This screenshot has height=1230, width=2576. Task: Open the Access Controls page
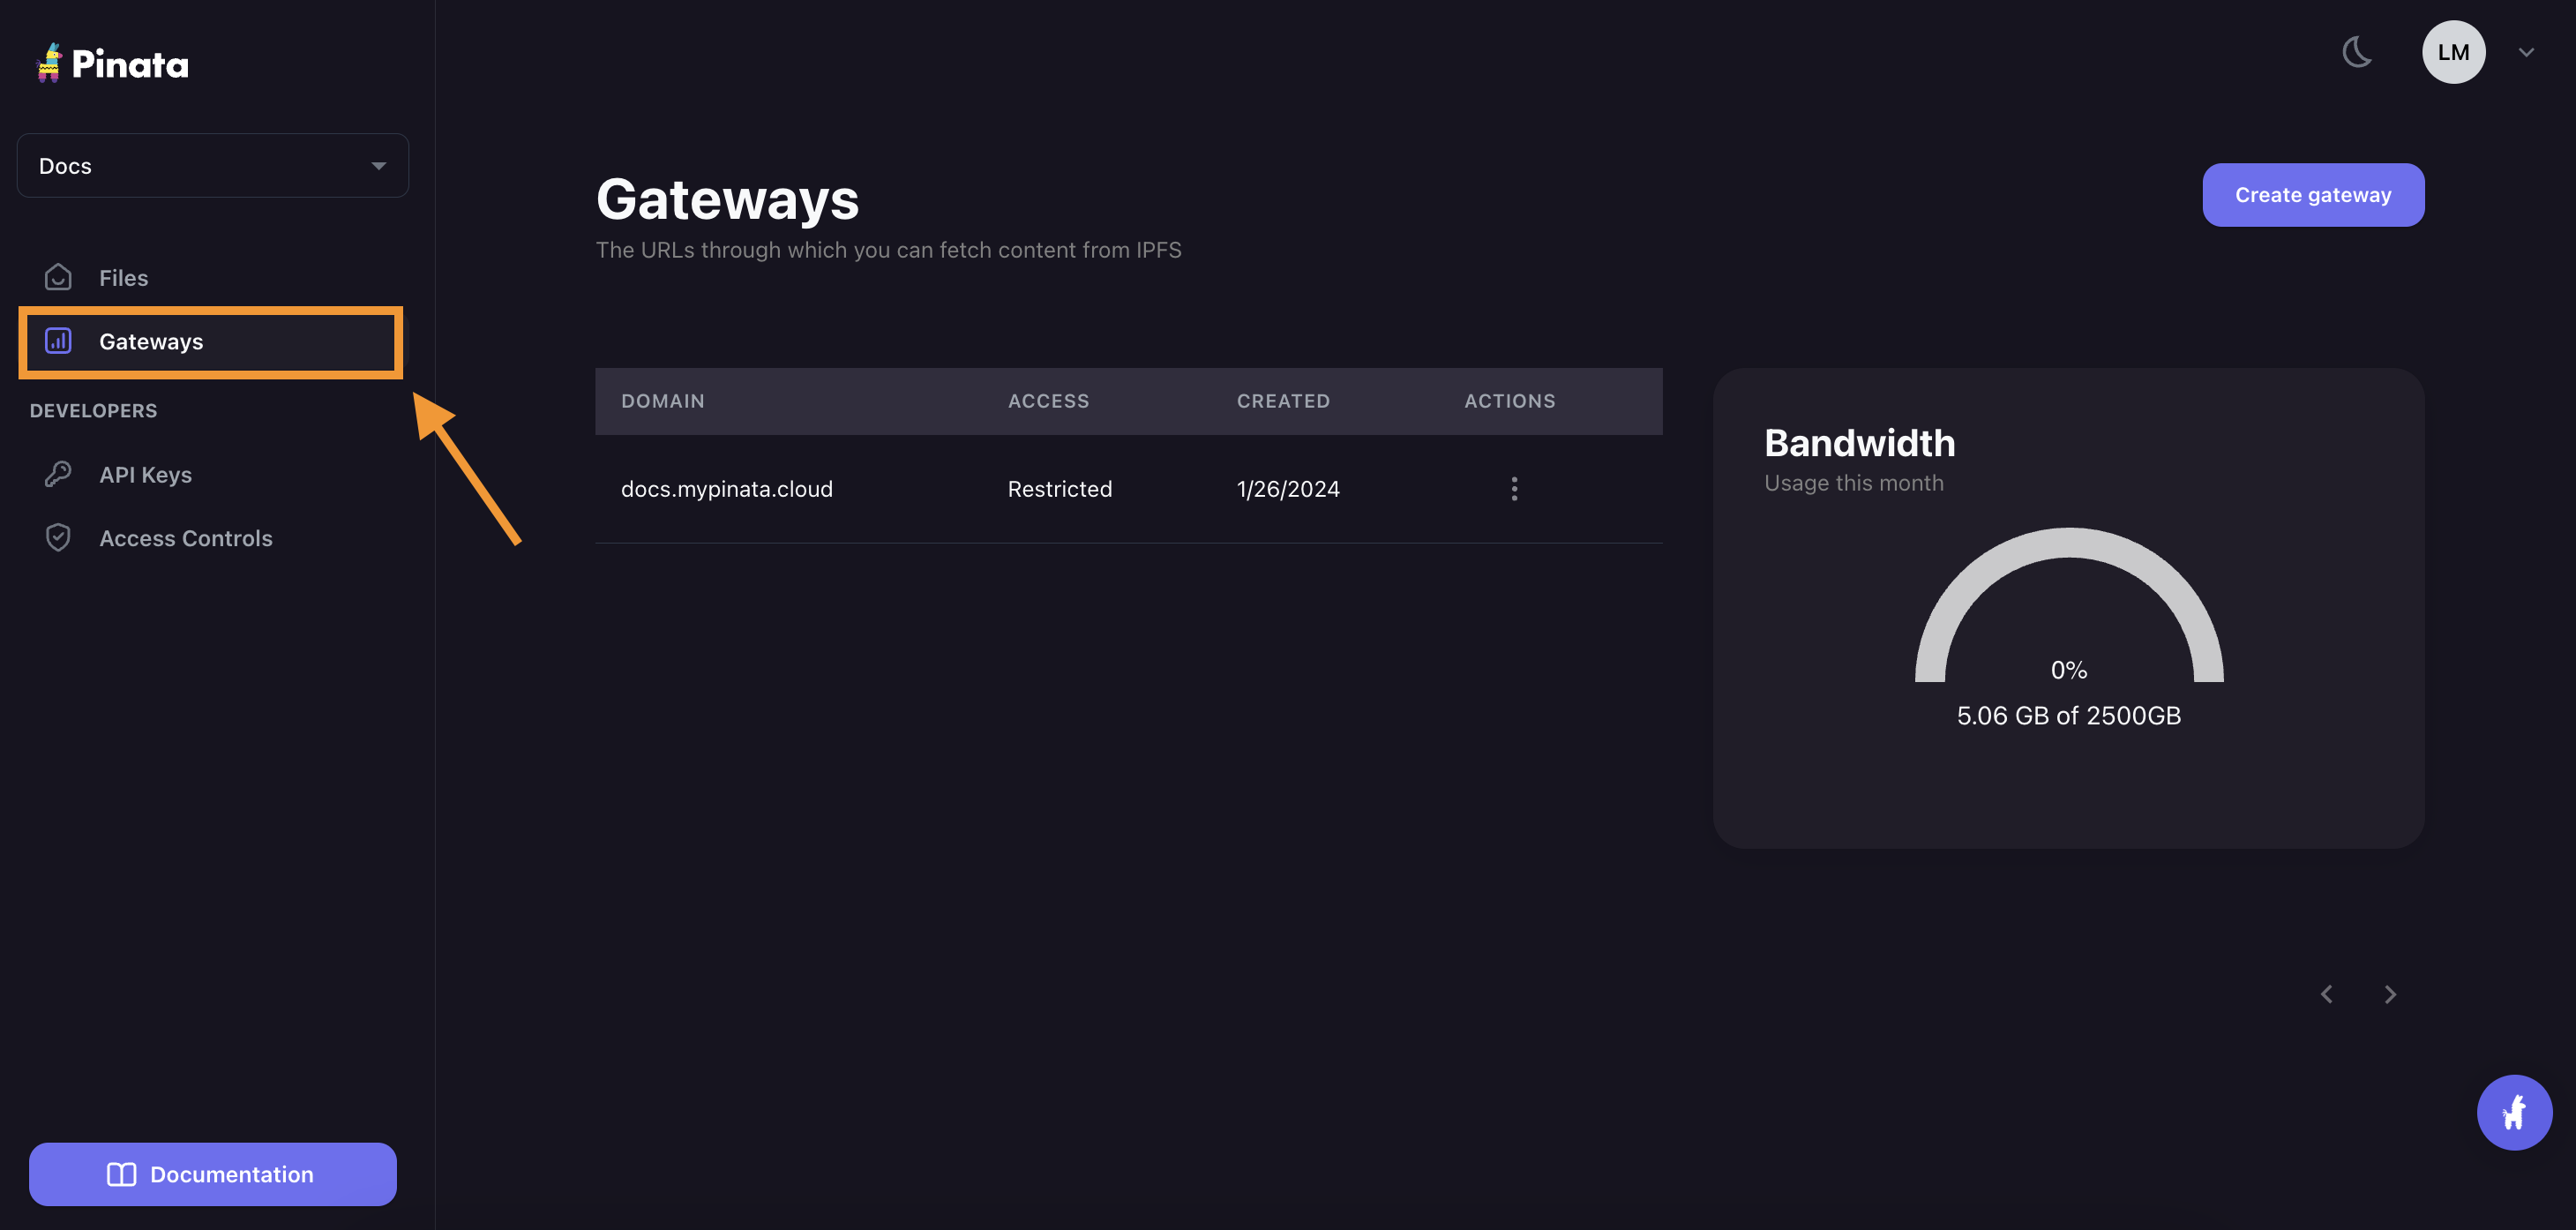185,538
